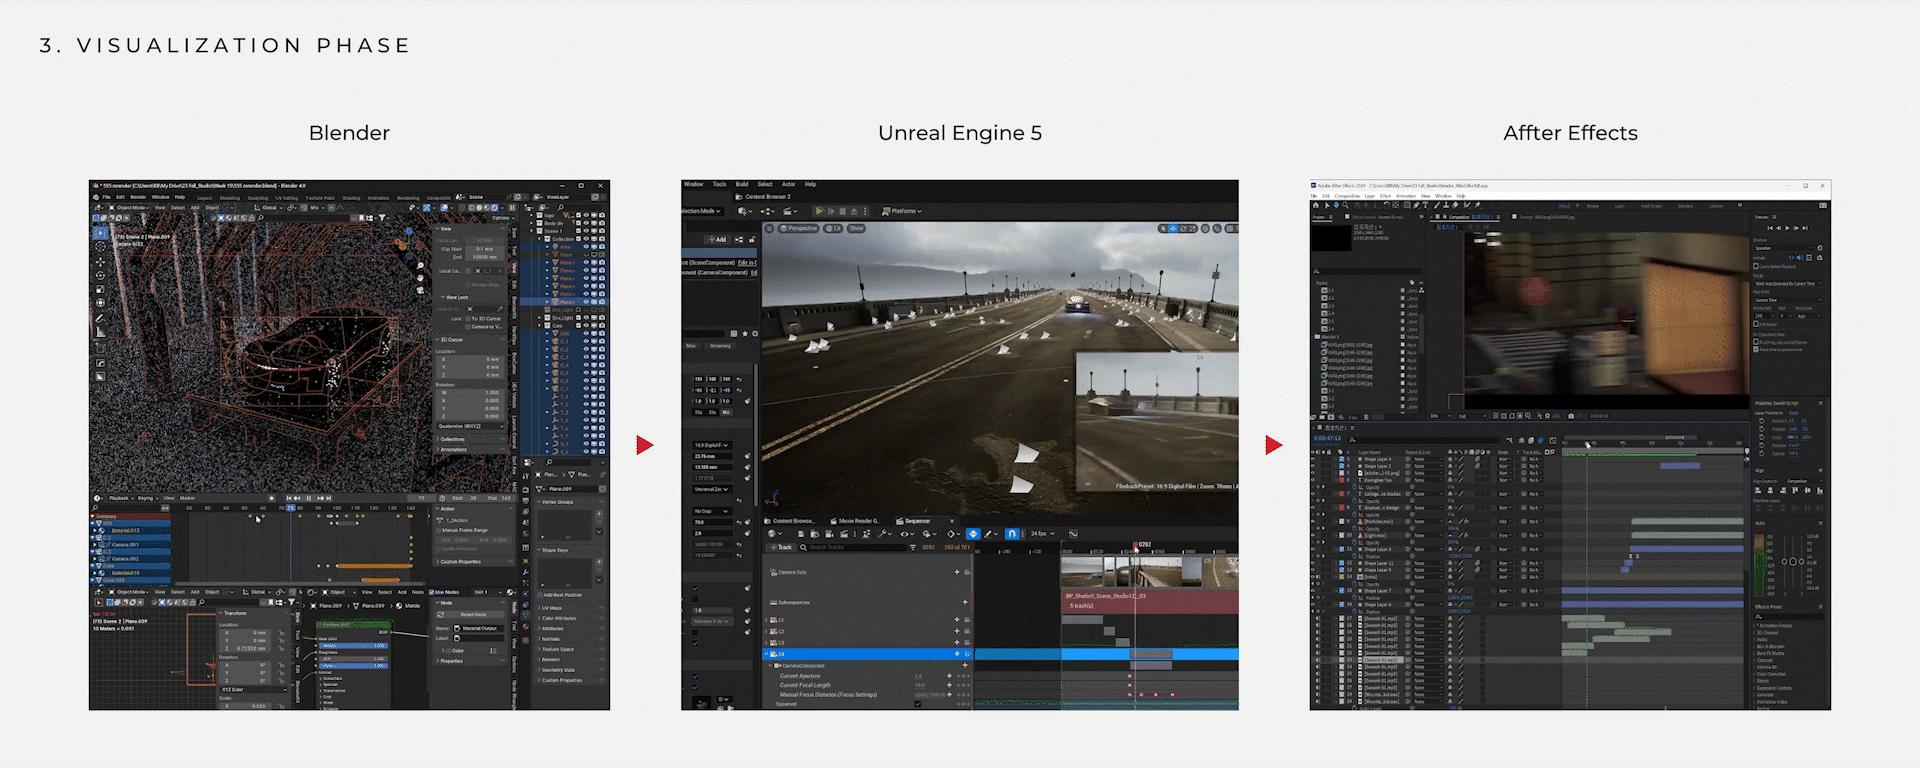Open the Effect menu in After Effects

click(x=1385, y=196)
